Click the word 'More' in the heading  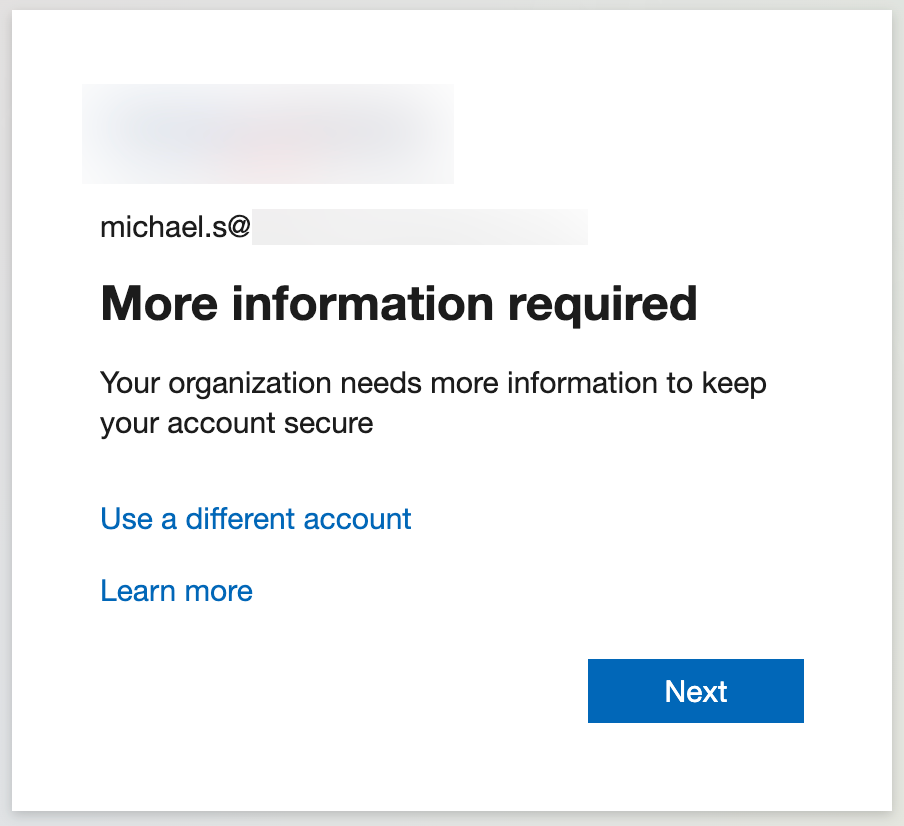[x=159, y=303]
